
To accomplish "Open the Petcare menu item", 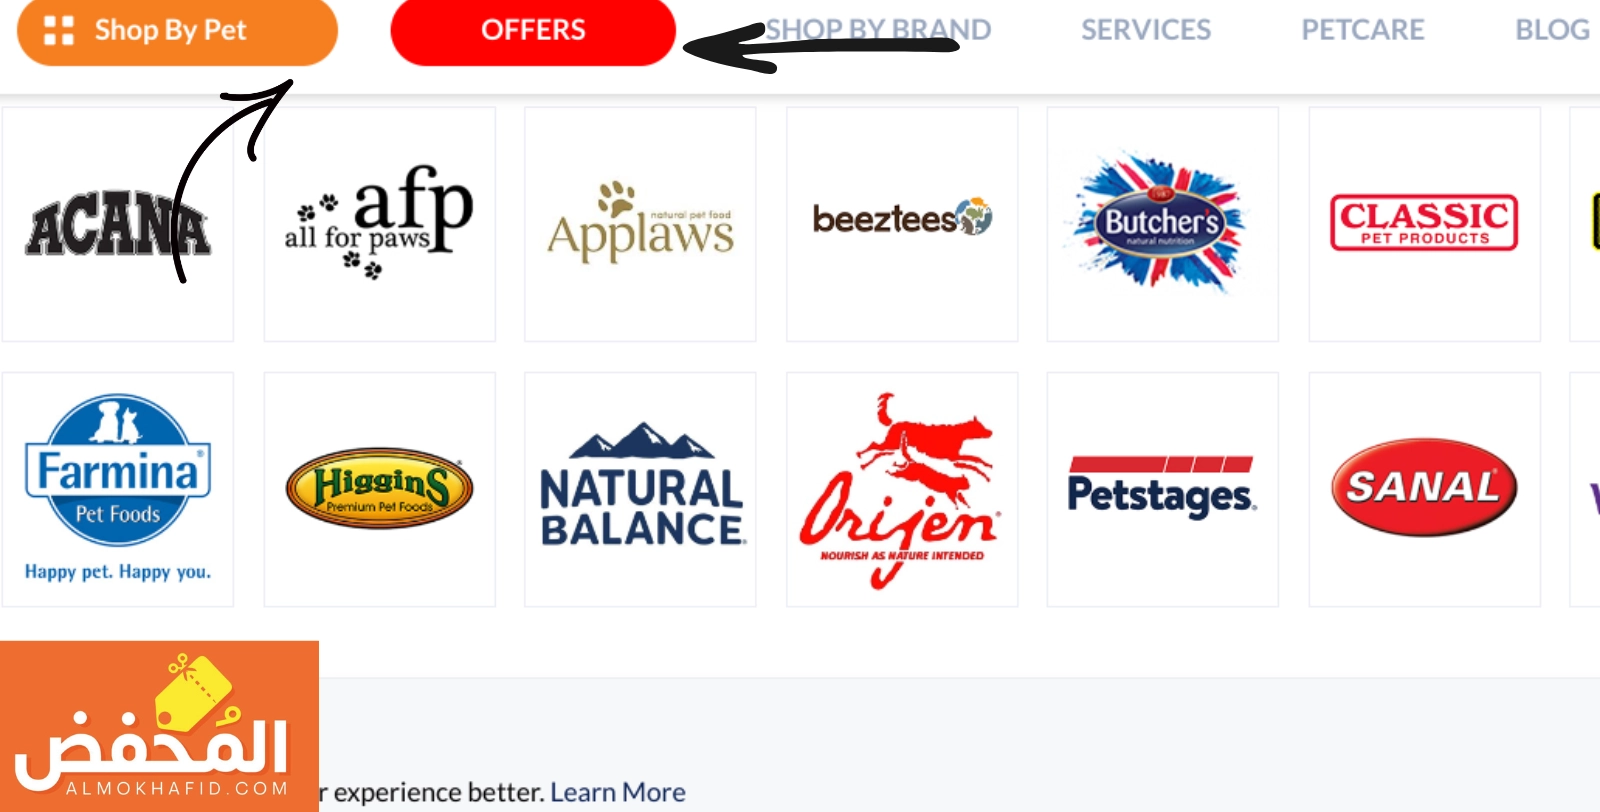I will 1363,30.
